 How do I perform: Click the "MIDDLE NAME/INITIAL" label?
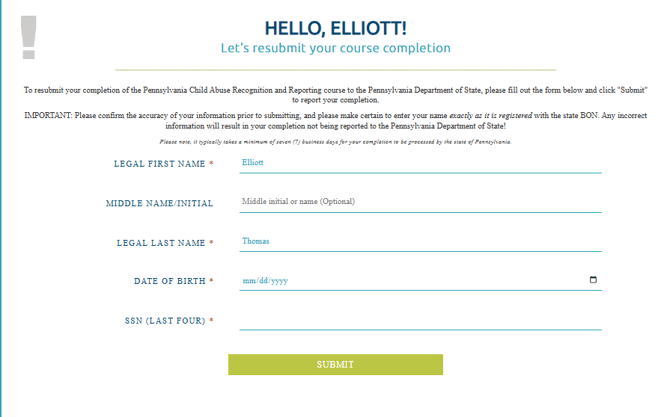pyautogui.click(x=159, y=203)
